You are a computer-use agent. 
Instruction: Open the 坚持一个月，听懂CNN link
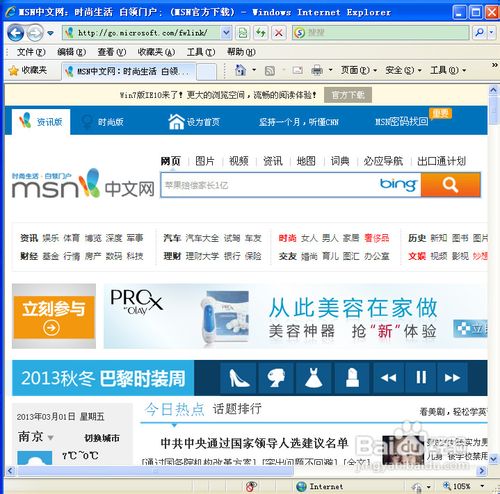299,122
